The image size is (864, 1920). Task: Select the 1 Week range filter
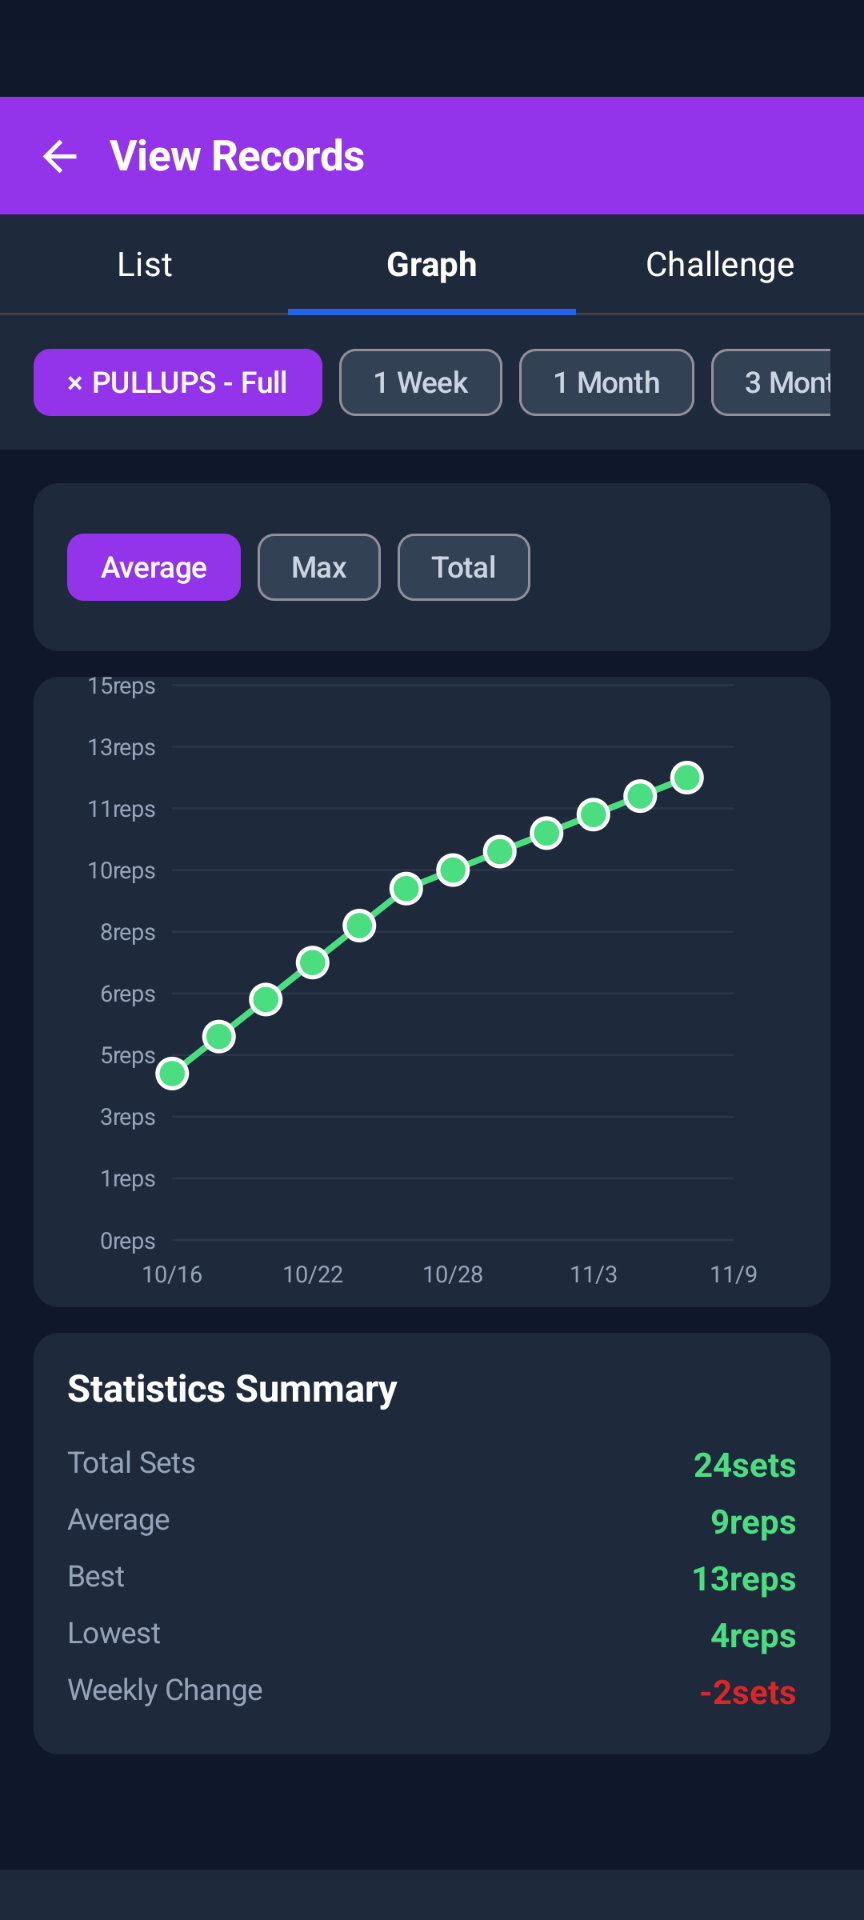point(420,383)
